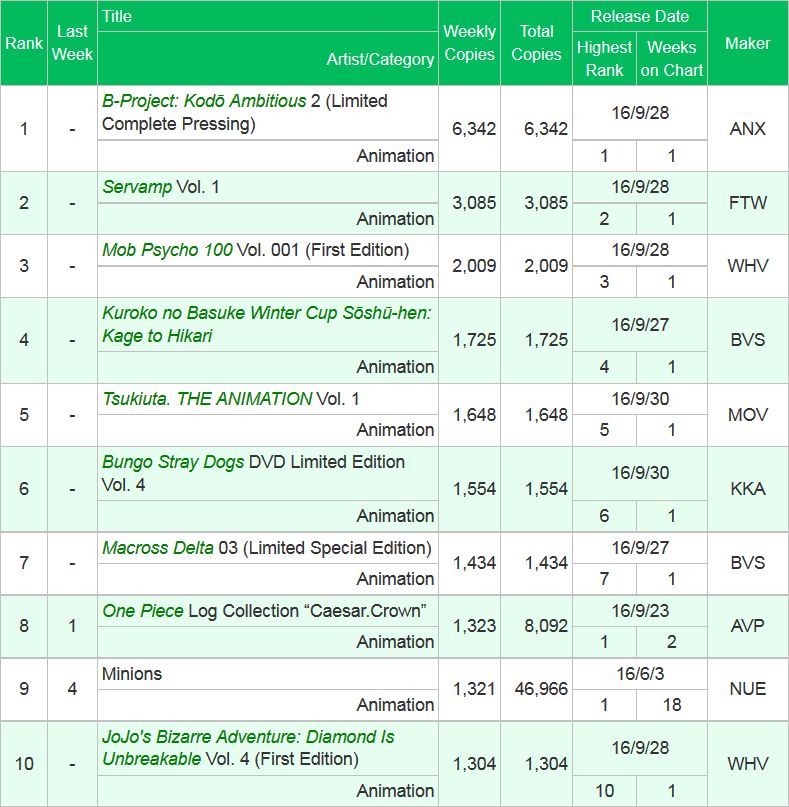Select the Minions title cell
The image size is (789, 807).
click(132, 674)
